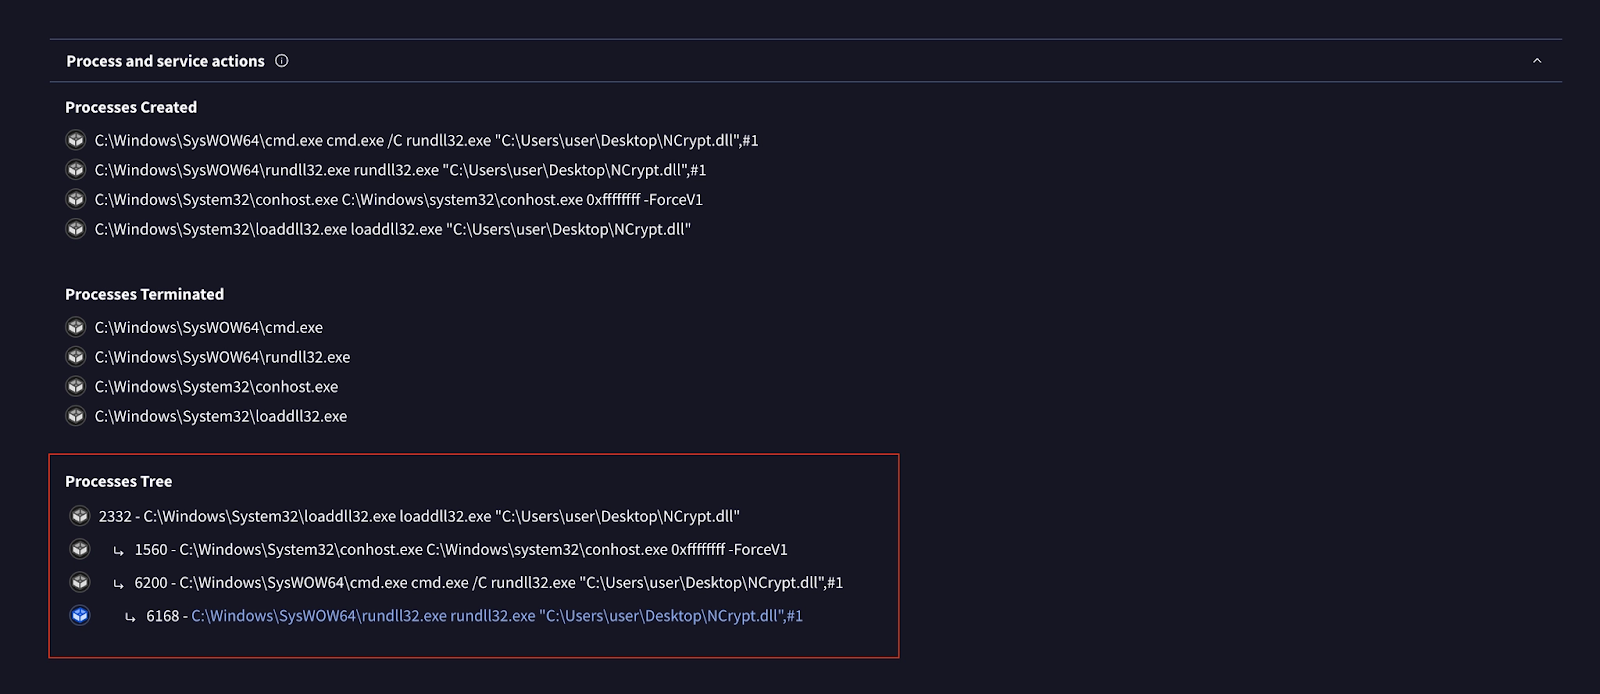Click the tree icon beside PID 2332

coord(80,517)
